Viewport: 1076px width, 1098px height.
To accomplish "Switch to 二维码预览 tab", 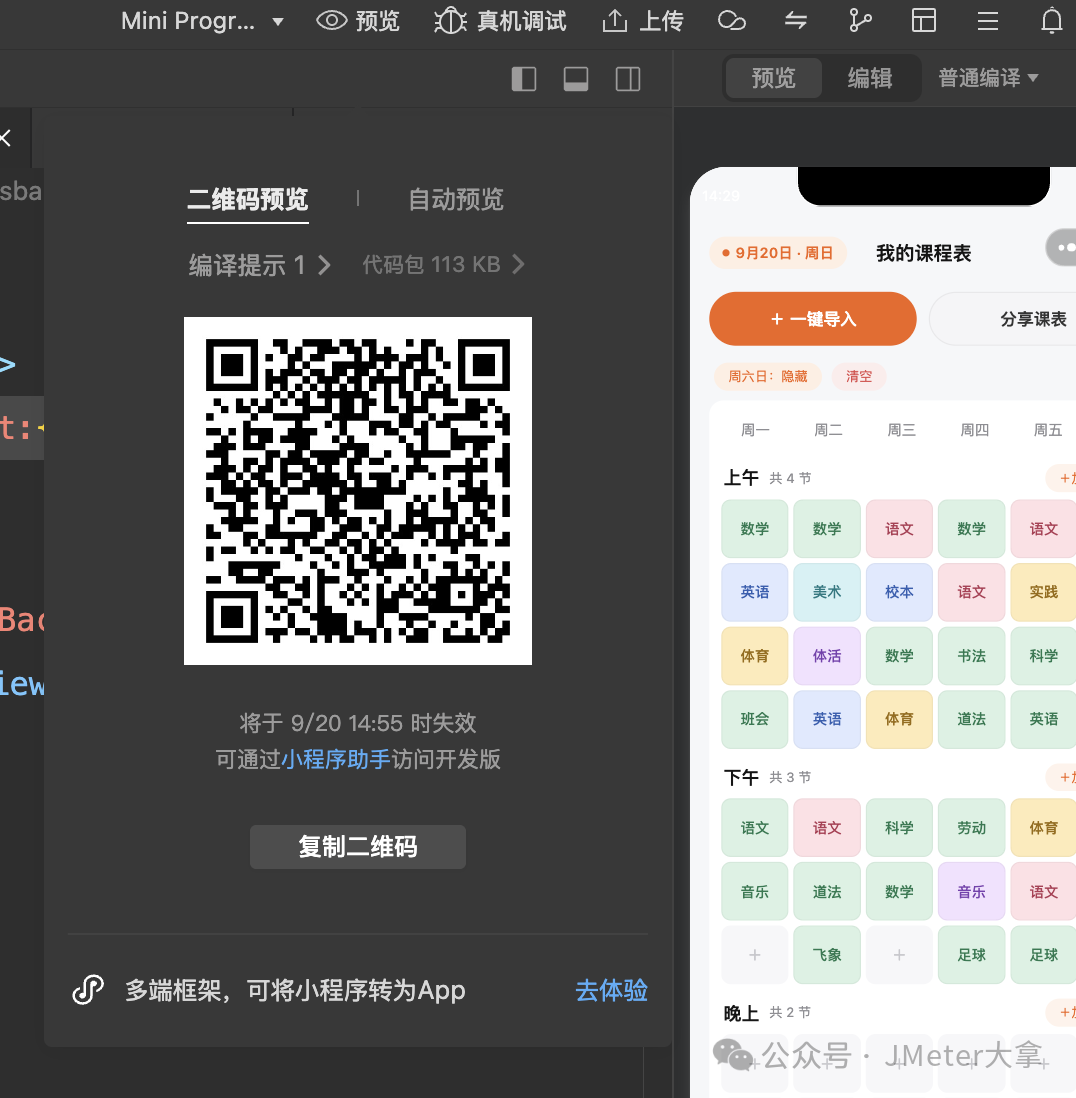I will pos(248,200).
